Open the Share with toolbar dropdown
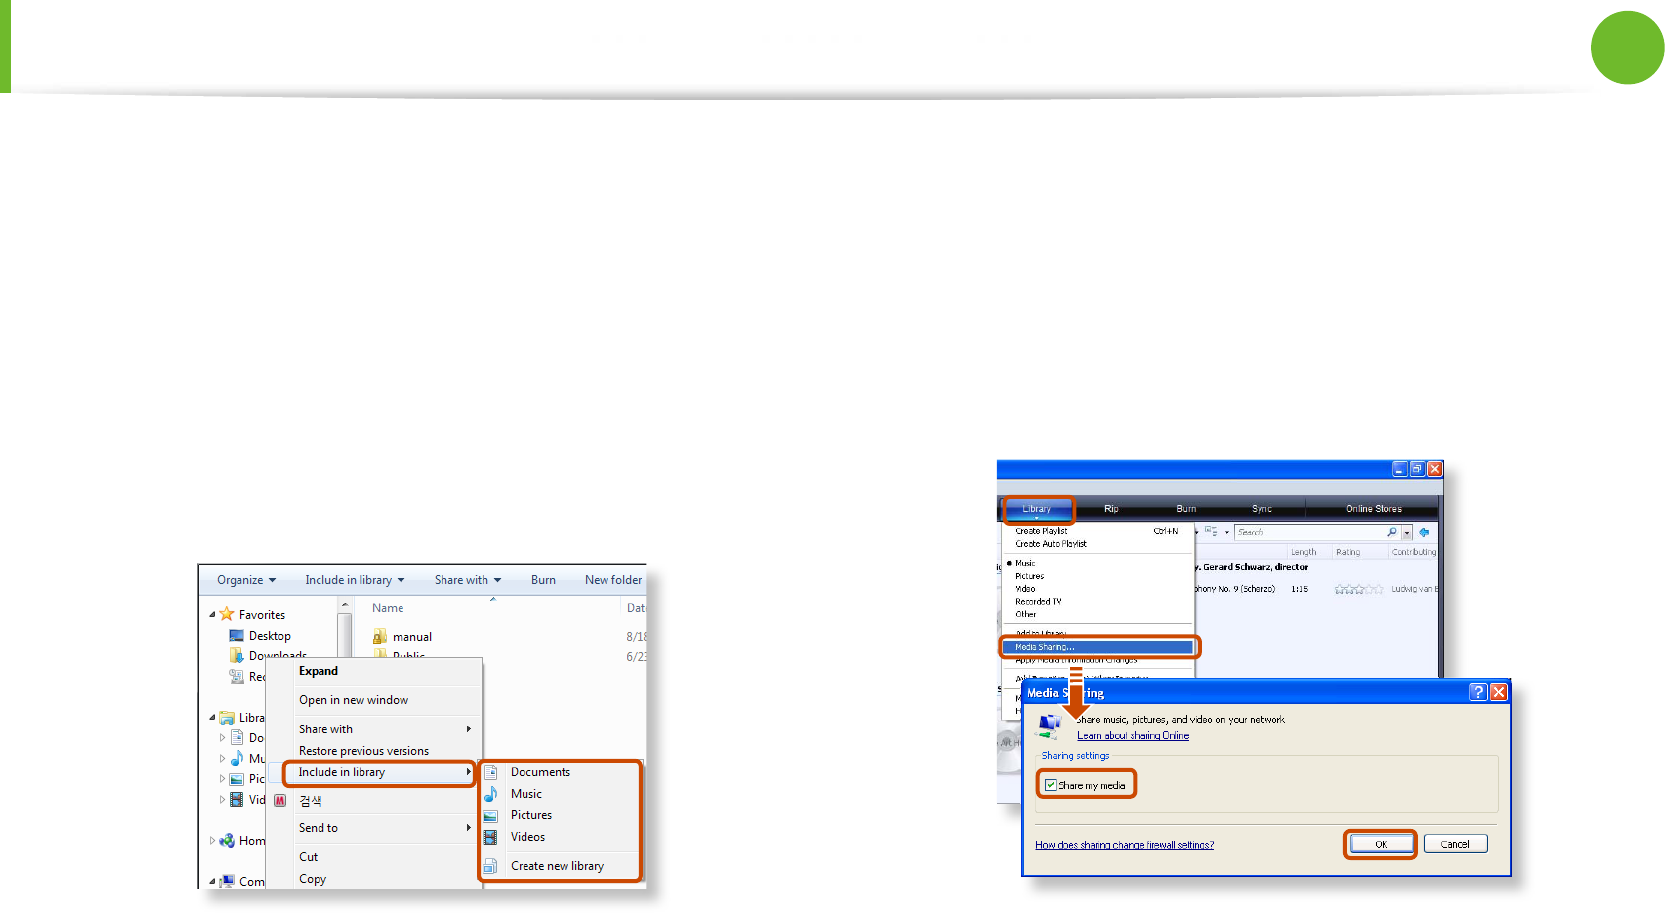Image resolution: width=1665 pixels, height=922 pixels. 468,580
